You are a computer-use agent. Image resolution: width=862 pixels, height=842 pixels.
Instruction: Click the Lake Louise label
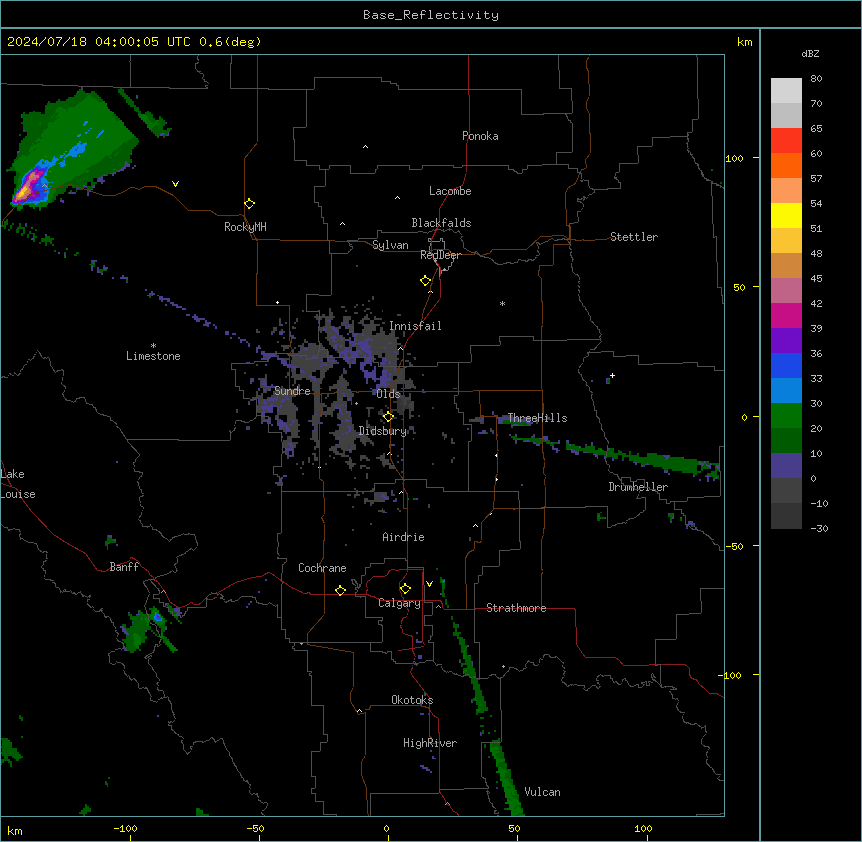click(x=18, y=484)
